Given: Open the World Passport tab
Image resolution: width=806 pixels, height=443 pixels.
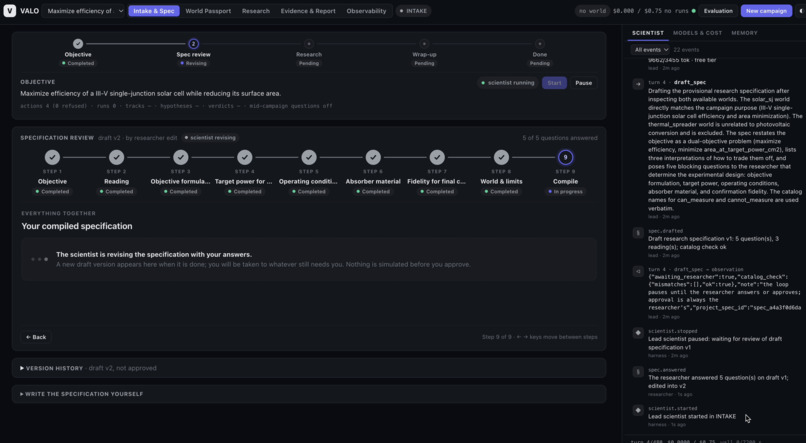Looking at the screenshot, I should point(208,11).
